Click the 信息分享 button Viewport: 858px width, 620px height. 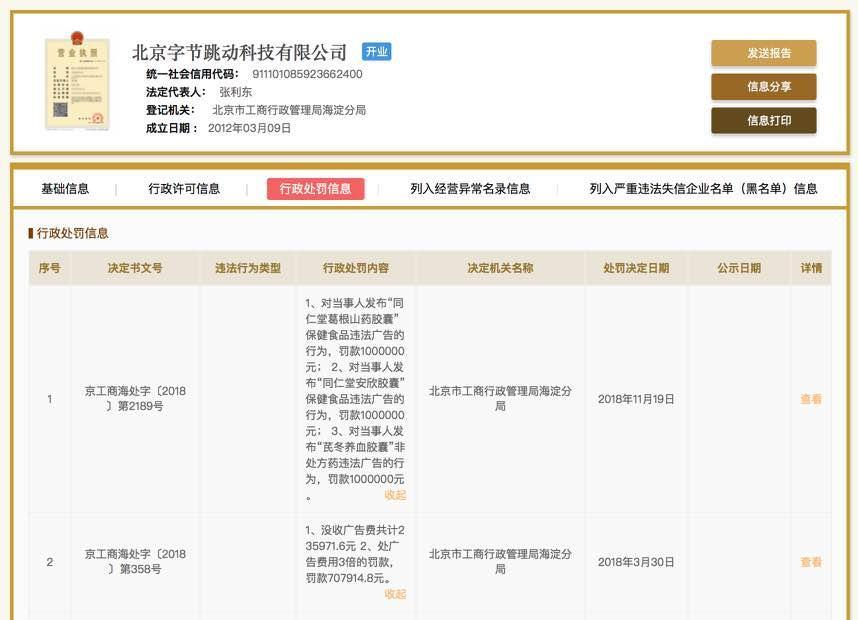(763, 87)
